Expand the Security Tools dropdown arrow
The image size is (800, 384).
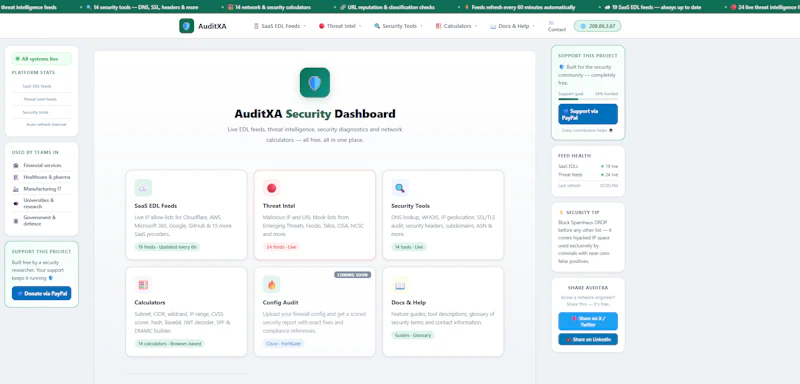click(x=421, y=26)
